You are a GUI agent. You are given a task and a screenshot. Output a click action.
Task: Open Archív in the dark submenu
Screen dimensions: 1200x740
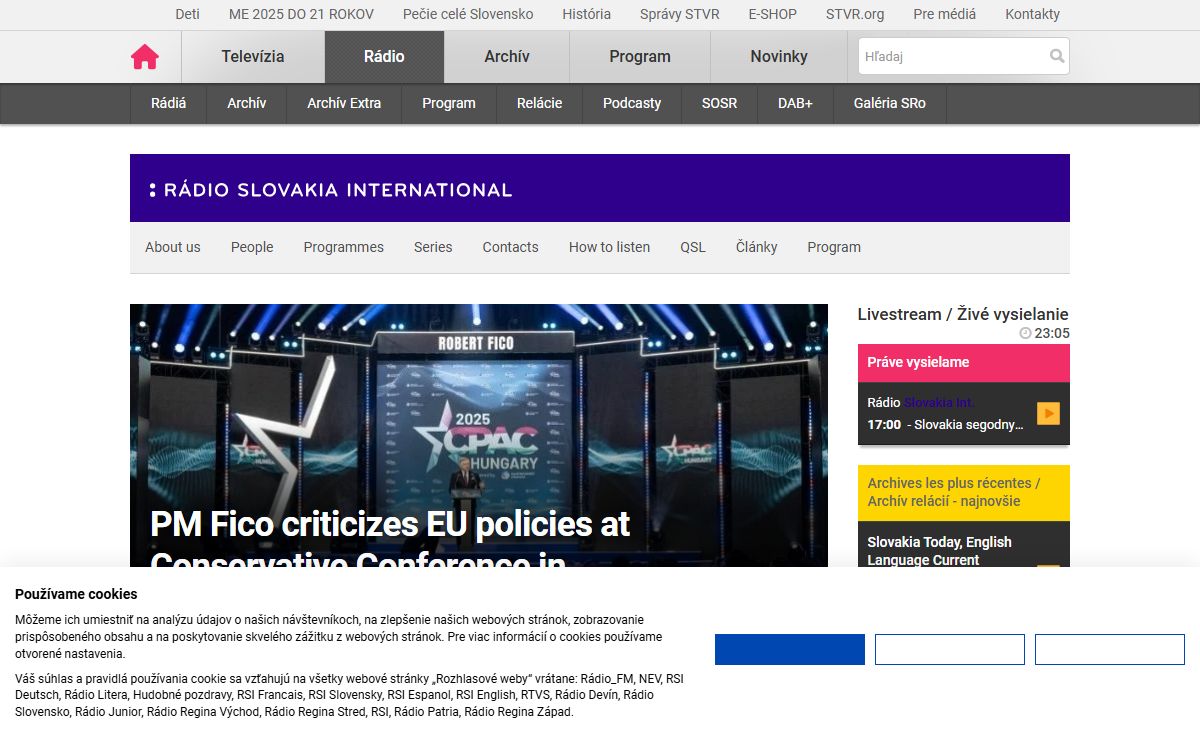(247, 103)
